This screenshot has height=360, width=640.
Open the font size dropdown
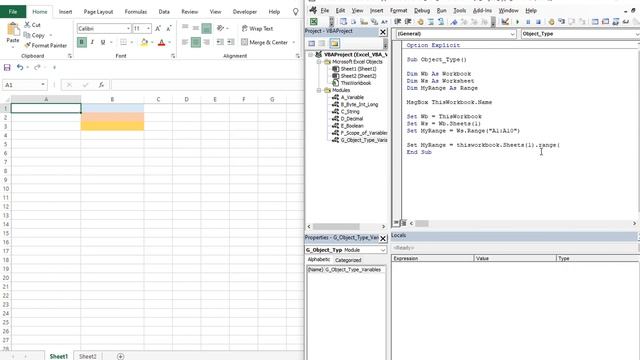coord(148,29)
